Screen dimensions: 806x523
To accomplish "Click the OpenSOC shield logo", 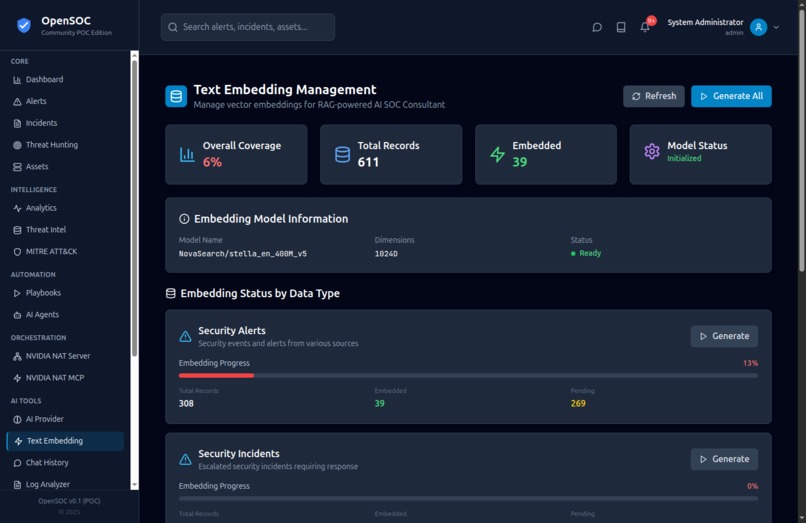I will [24, 25].
